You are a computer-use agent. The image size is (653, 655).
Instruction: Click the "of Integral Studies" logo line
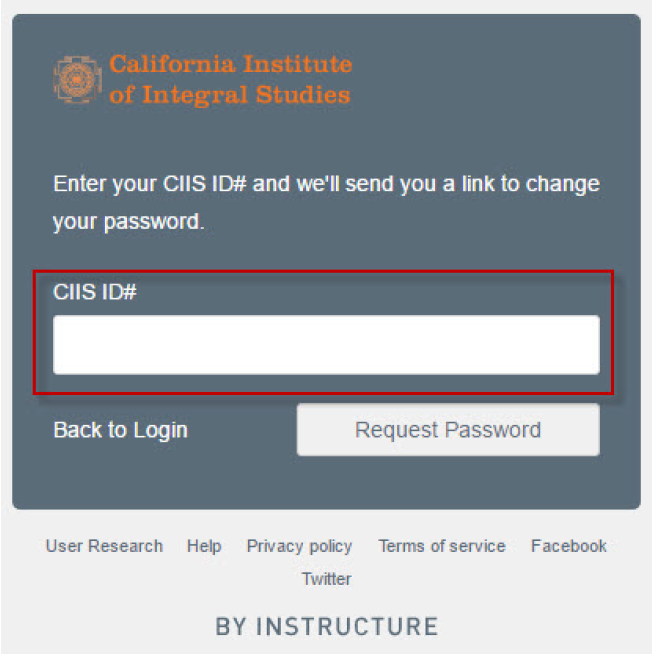point(230,95)
